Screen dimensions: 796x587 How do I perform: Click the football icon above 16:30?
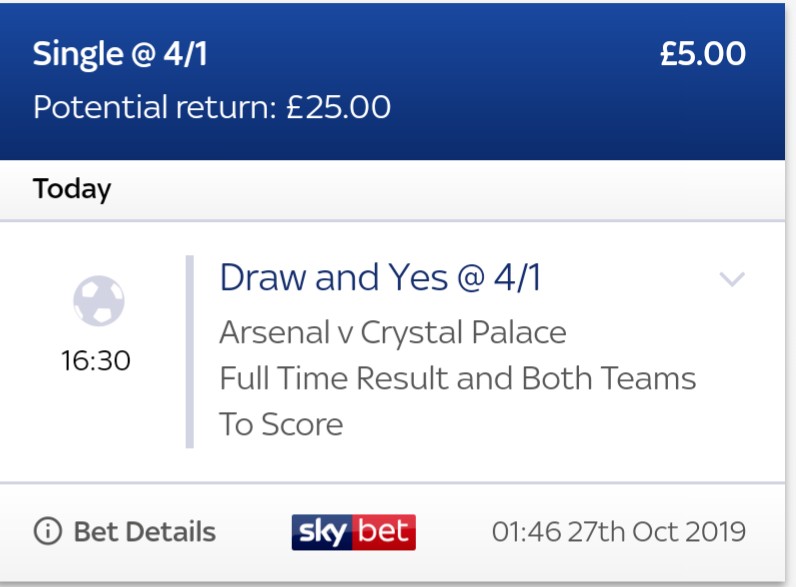(x=98, y=301)
